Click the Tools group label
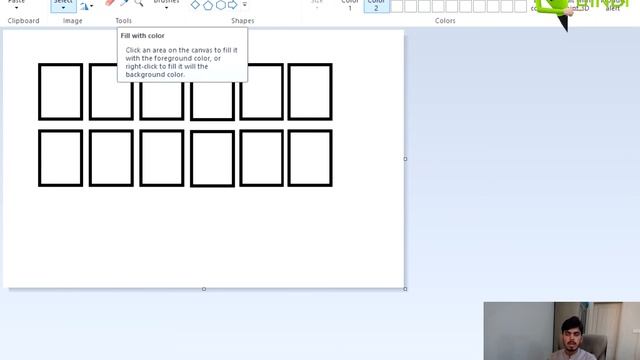The image size is (640, 360). point(124,20)
